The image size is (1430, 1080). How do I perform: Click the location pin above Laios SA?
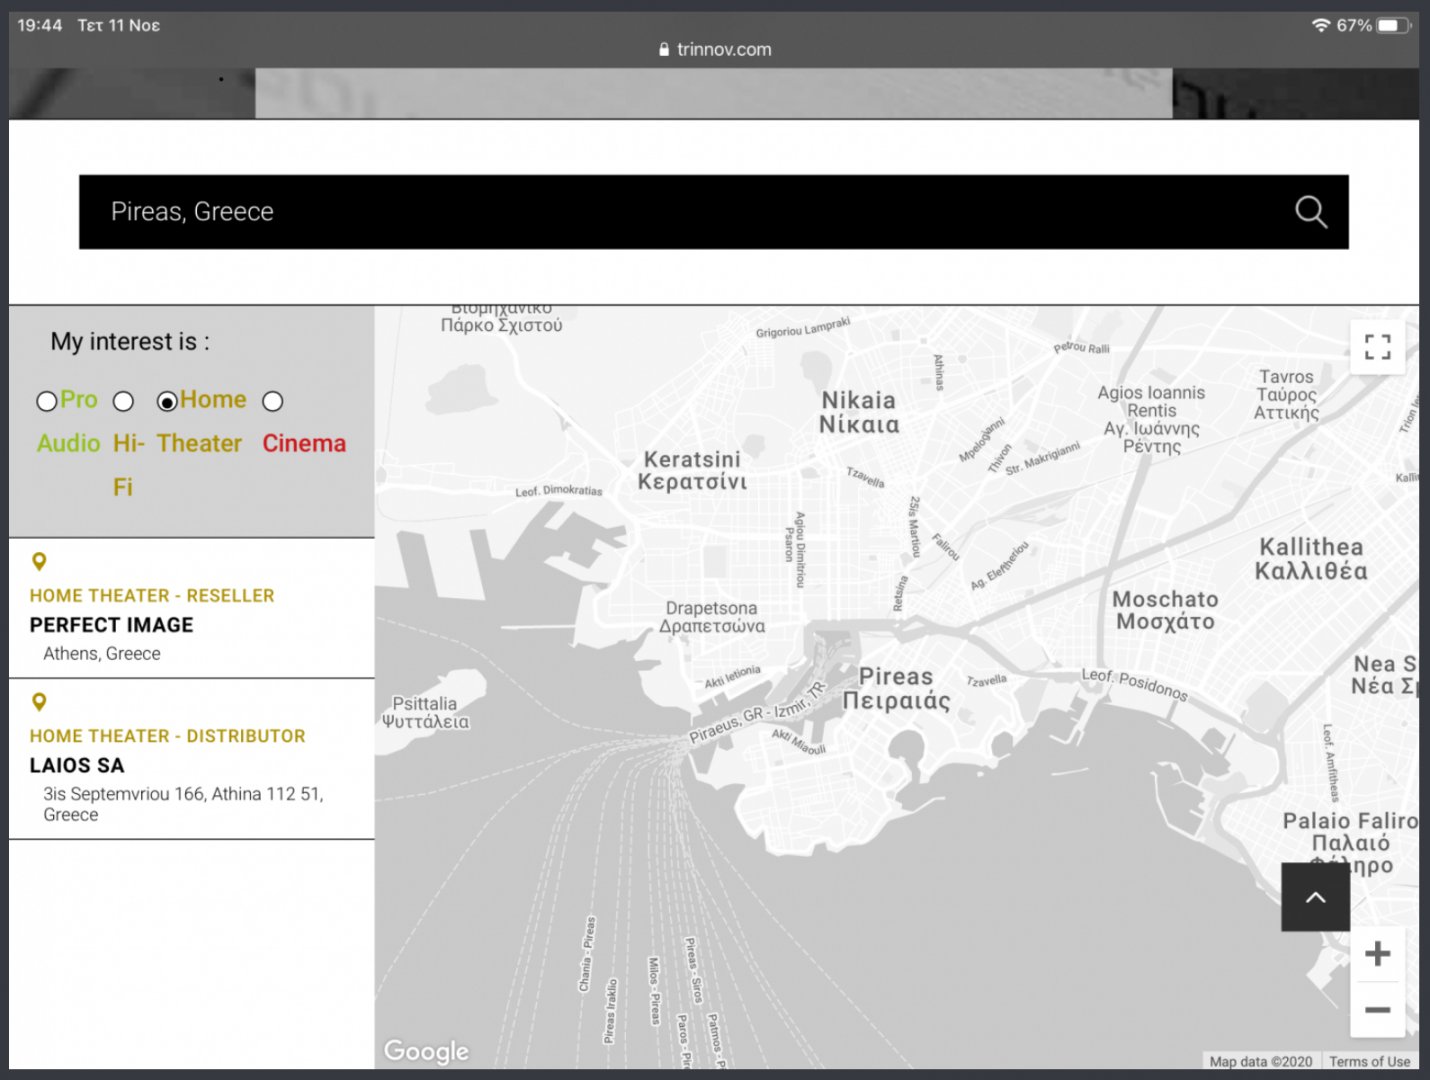click(x=39, y=702)
